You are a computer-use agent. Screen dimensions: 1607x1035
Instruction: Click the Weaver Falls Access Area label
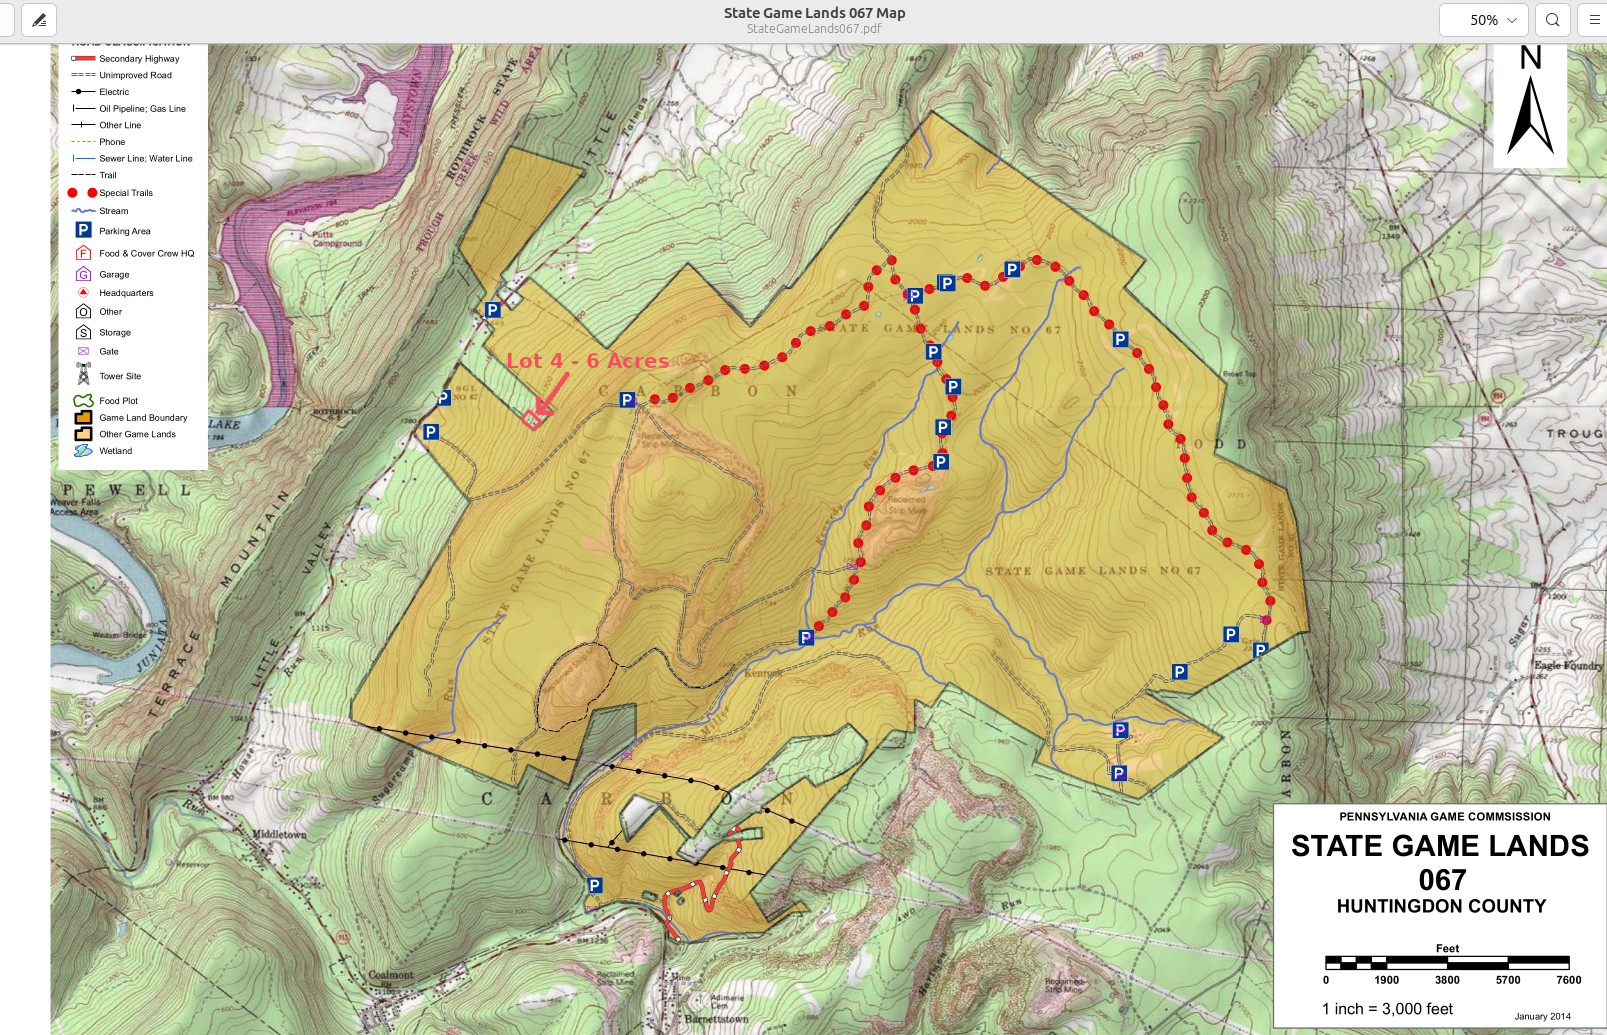point(75,507)
